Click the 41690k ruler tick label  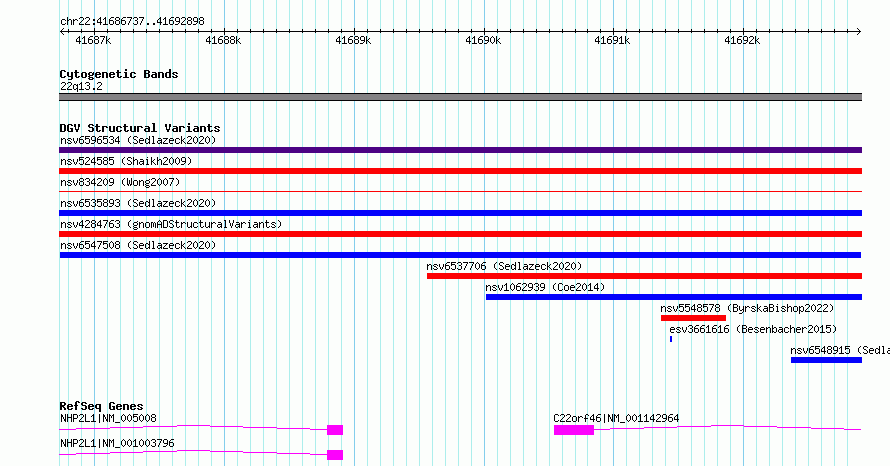(483, 40)
